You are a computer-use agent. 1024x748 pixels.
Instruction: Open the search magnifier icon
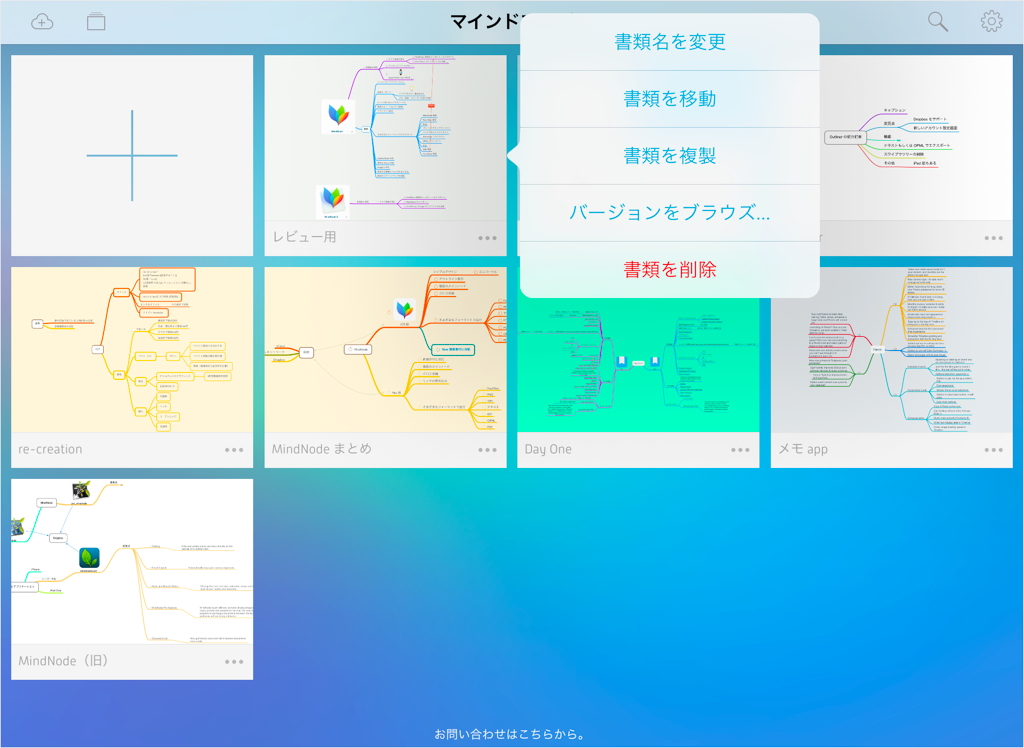[x=938, y=22]
